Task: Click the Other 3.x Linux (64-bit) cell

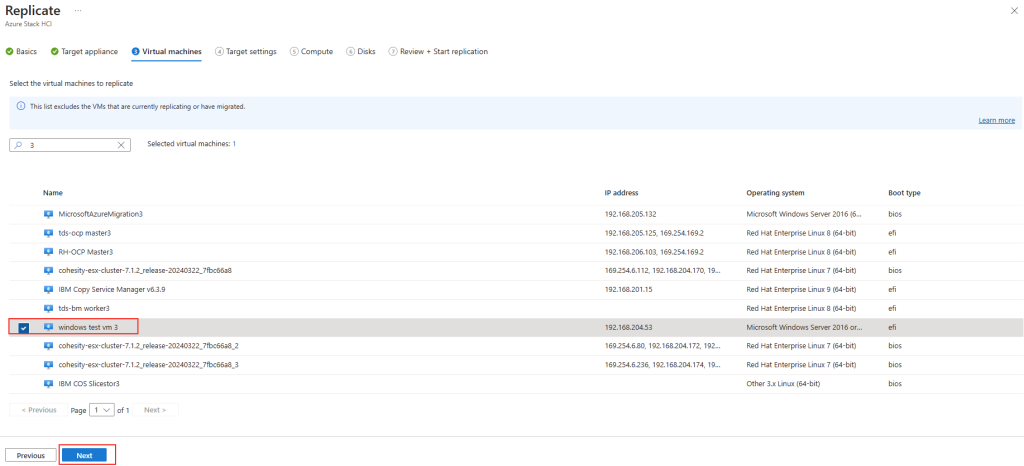Action: [783, 384]
